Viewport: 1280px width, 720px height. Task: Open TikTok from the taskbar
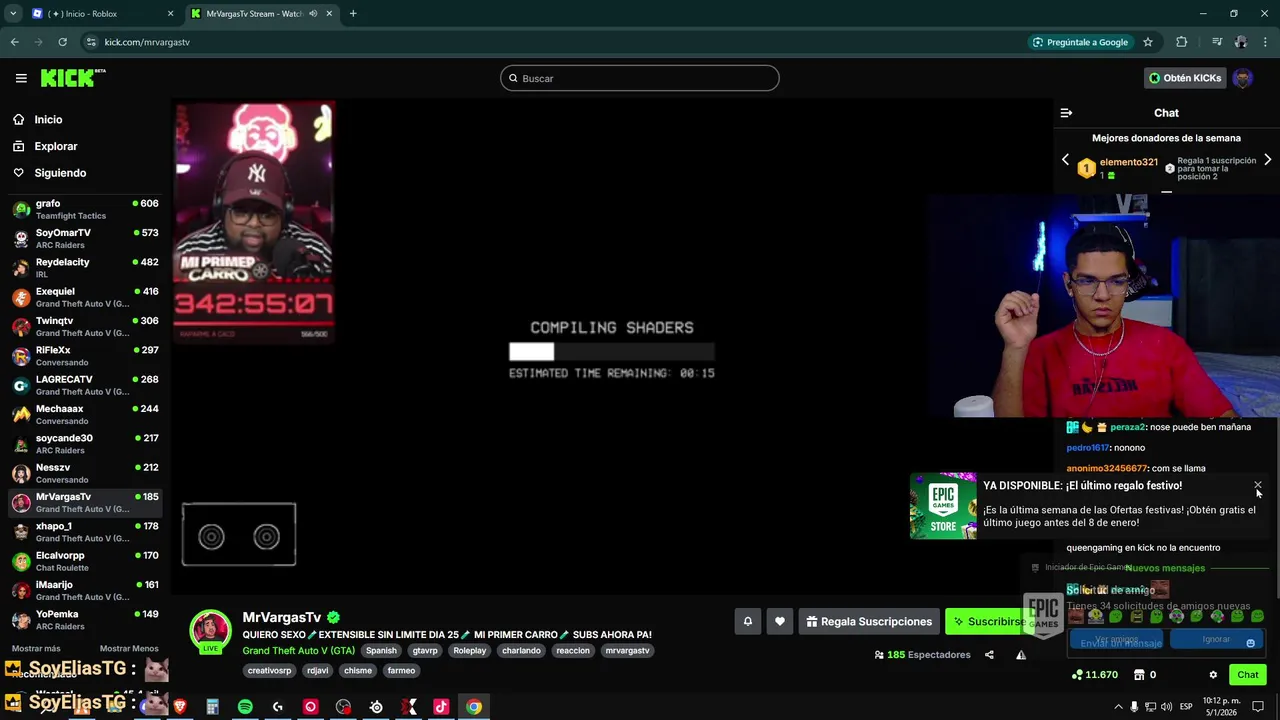point(441,707)
